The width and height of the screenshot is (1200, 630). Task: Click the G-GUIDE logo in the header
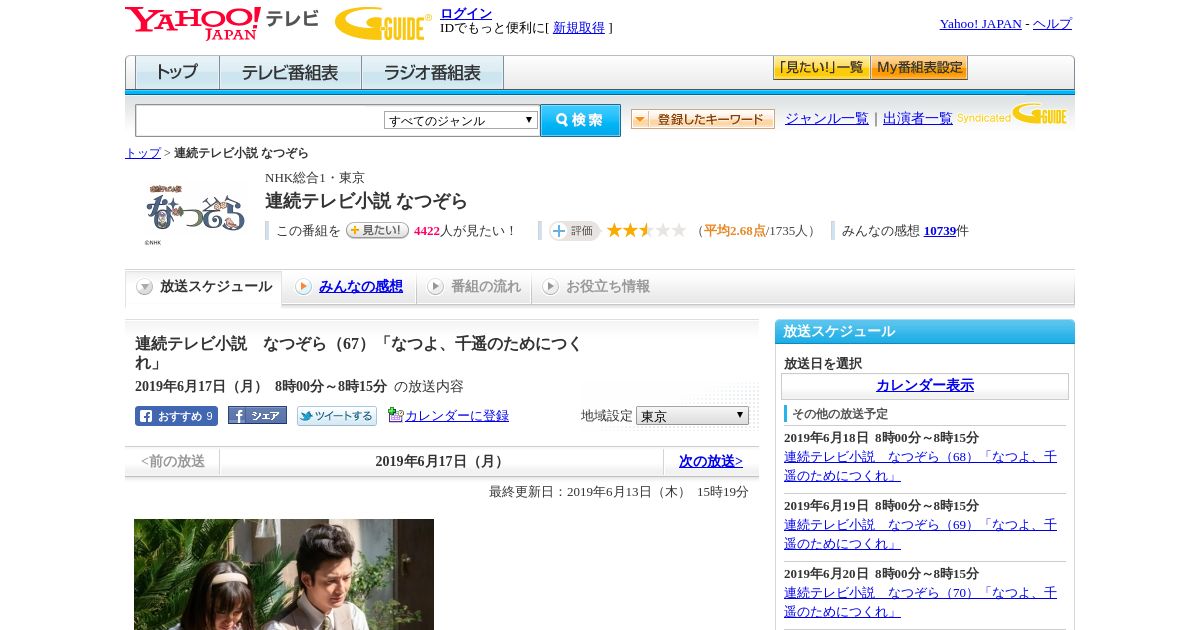383,23
